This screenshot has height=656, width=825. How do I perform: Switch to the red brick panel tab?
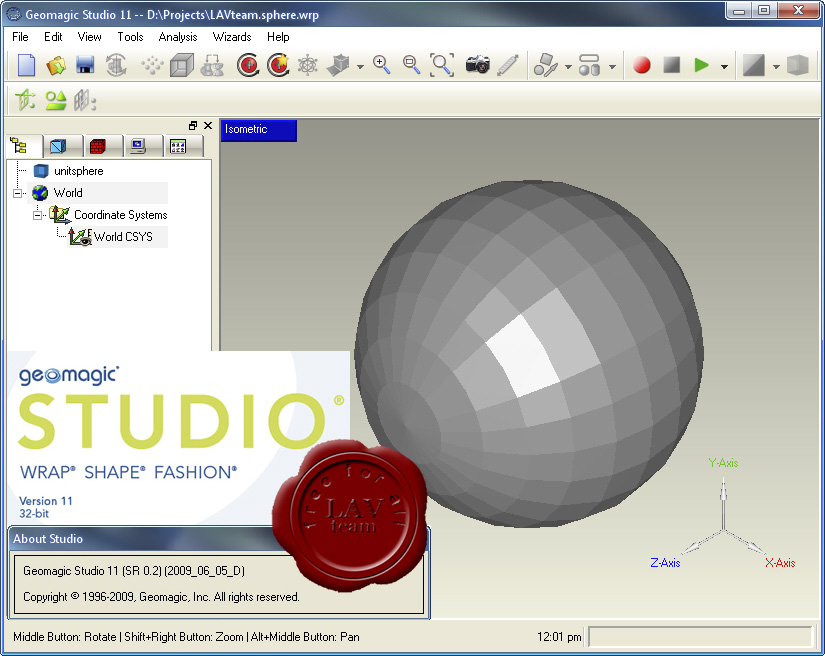[98, 146]
